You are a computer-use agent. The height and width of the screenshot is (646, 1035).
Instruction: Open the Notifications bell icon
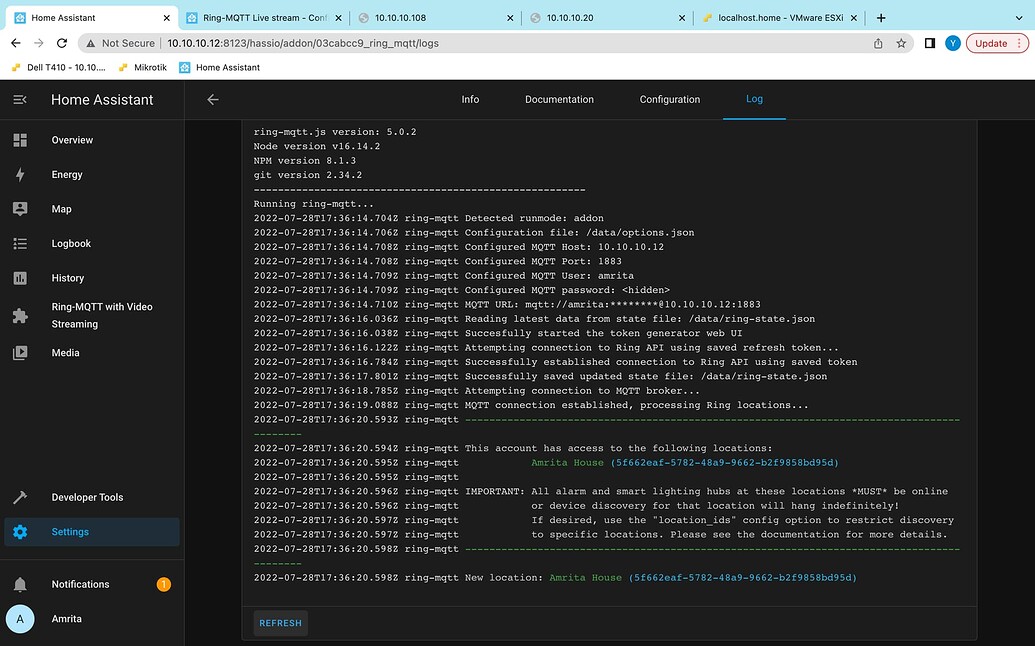click(20, 584)
